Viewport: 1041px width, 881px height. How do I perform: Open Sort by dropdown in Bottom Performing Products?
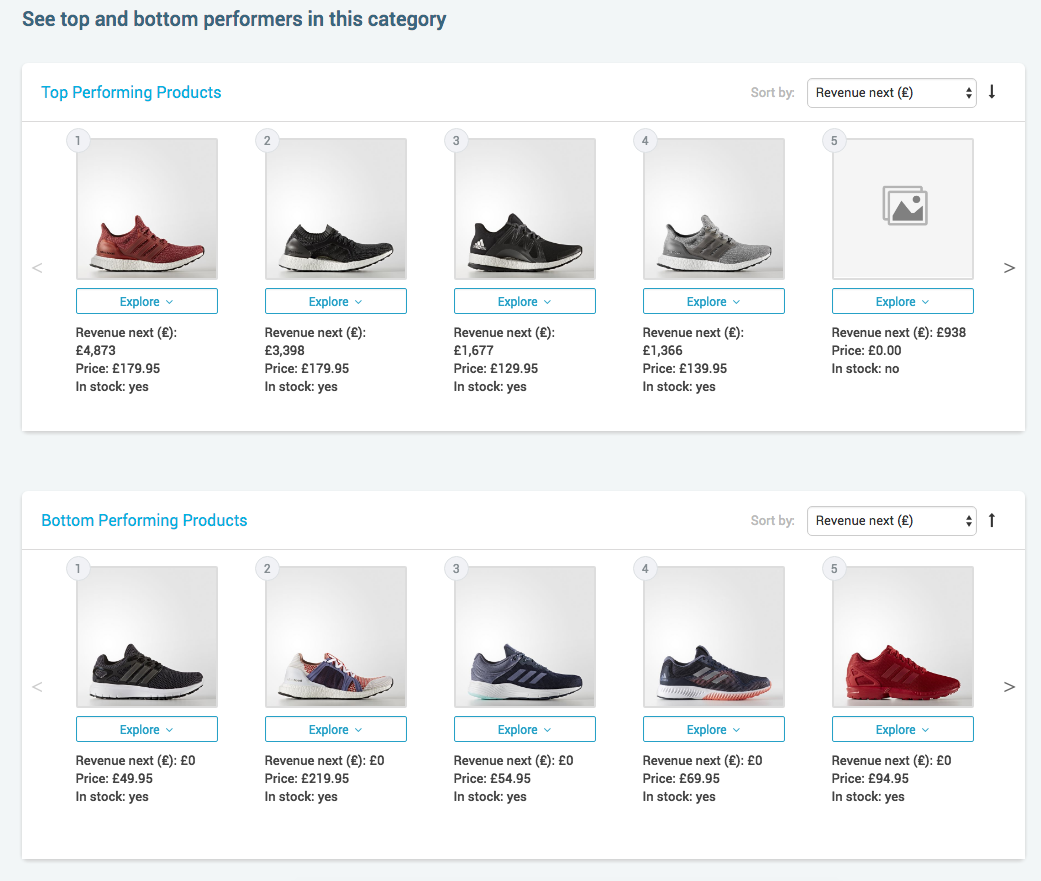tap(891, 521)
